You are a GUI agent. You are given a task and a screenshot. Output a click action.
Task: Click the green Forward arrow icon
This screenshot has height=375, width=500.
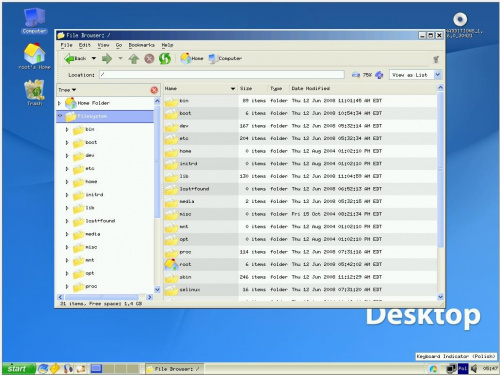coord(107,59)
